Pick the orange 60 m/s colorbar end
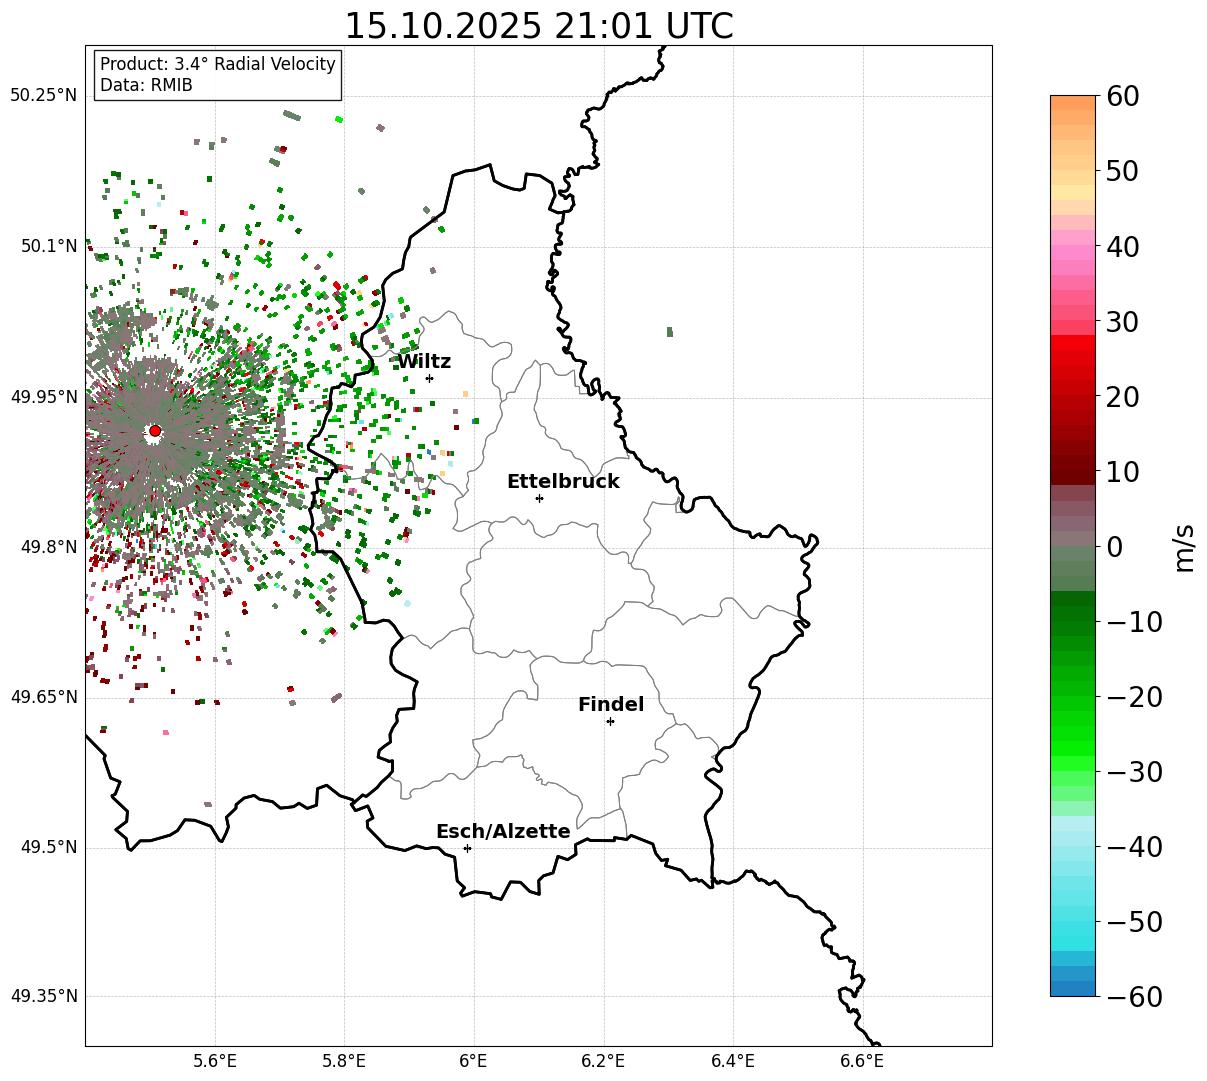Viewport: 1207px width, 1081px height. [1073, 103]
